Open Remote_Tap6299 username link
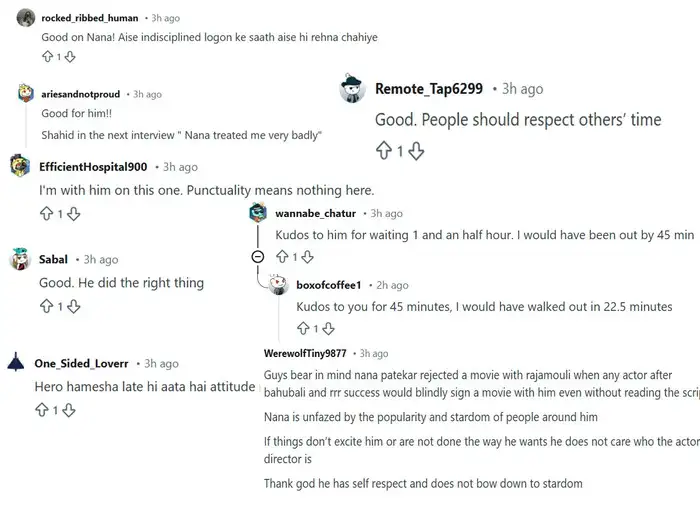 428,89
